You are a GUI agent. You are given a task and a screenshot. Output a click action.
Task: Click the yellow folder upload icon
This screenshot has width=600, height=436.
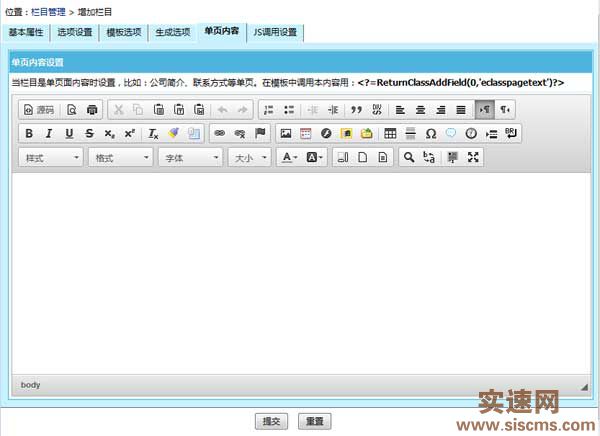tap(367, 133)
